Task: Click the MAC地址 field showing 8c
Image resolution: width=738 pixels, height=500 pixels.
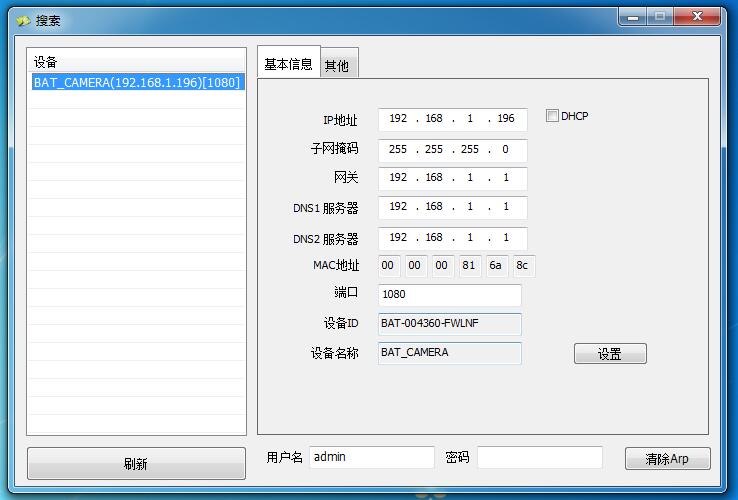Action: coord(523,266)
